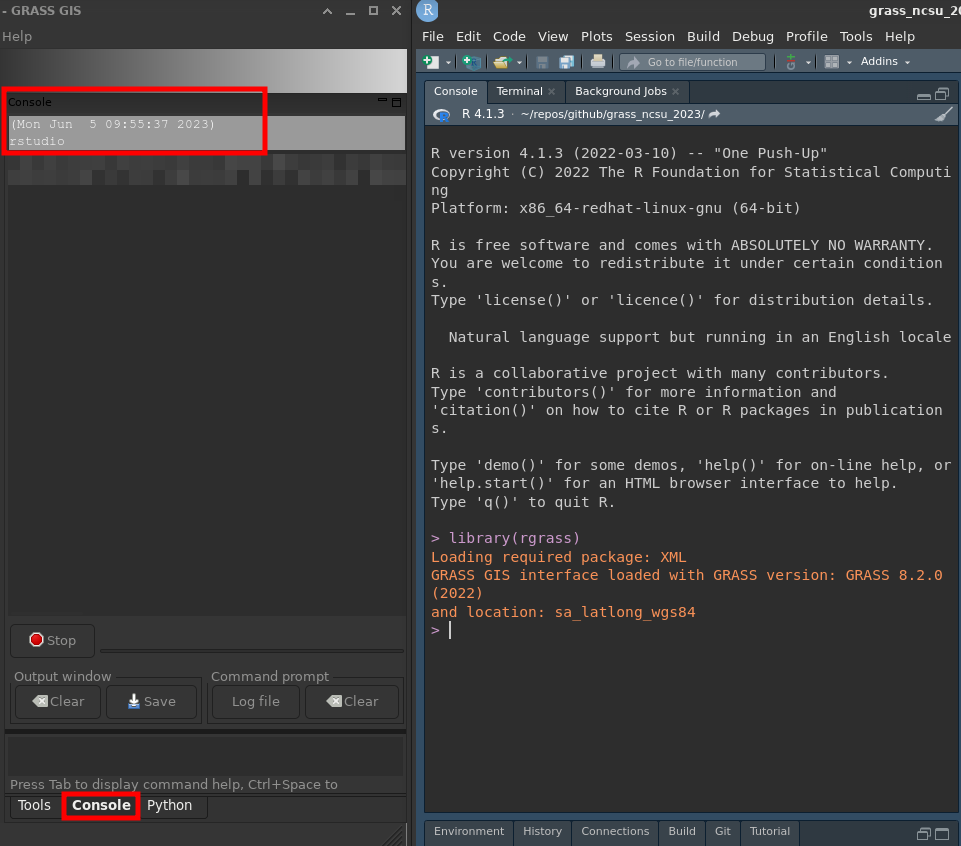The image size is (961, 846).
Task: Open the RStudio View menu
Action: (x=553, y=37)
